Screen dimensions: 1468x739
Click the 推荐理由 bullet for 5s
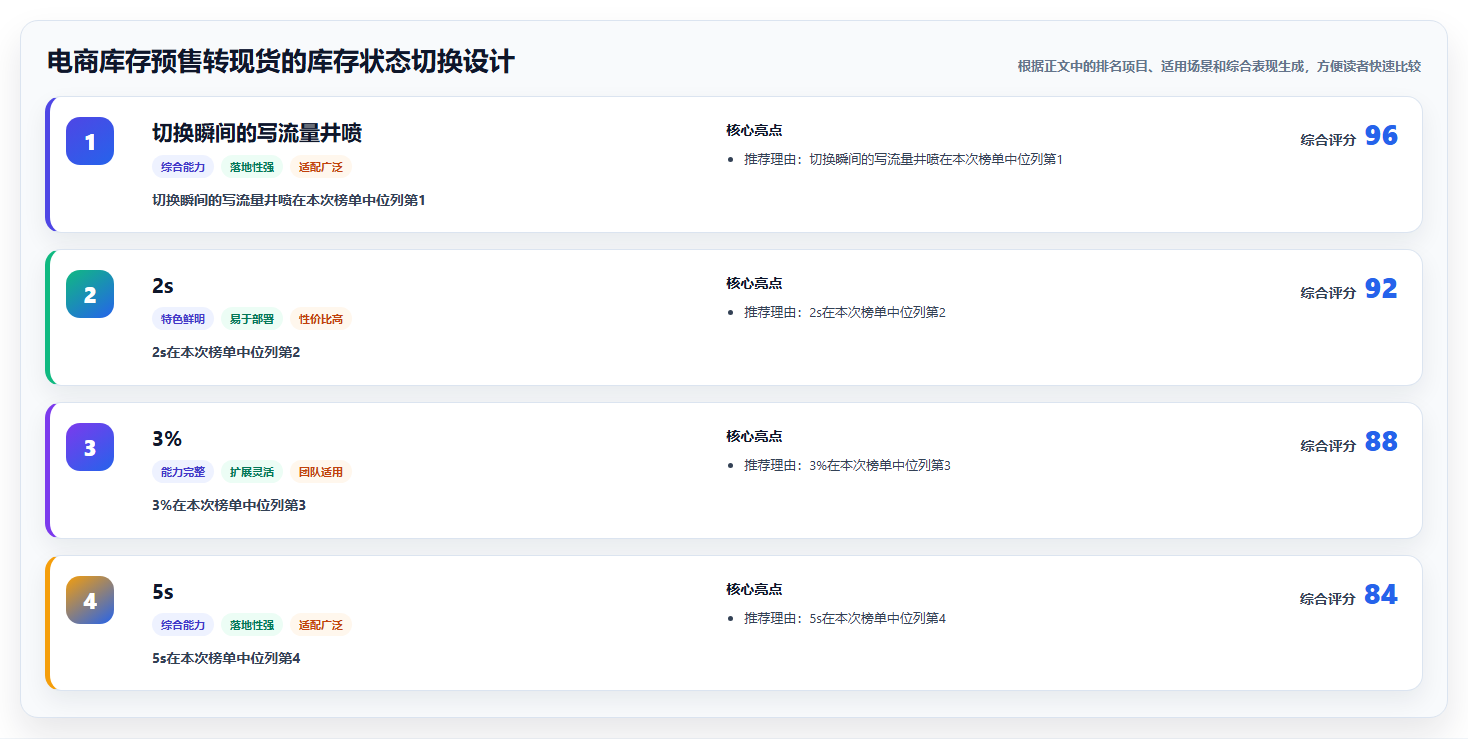pyautogui.click(x=845, y=618)
